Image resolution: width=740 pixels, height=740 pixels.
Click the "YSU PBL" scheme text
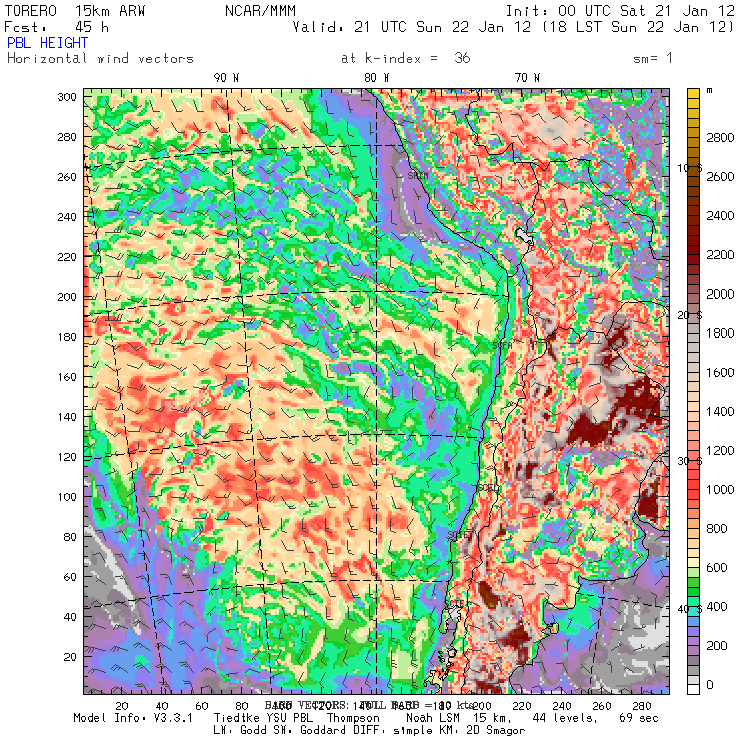coord(288,718)
